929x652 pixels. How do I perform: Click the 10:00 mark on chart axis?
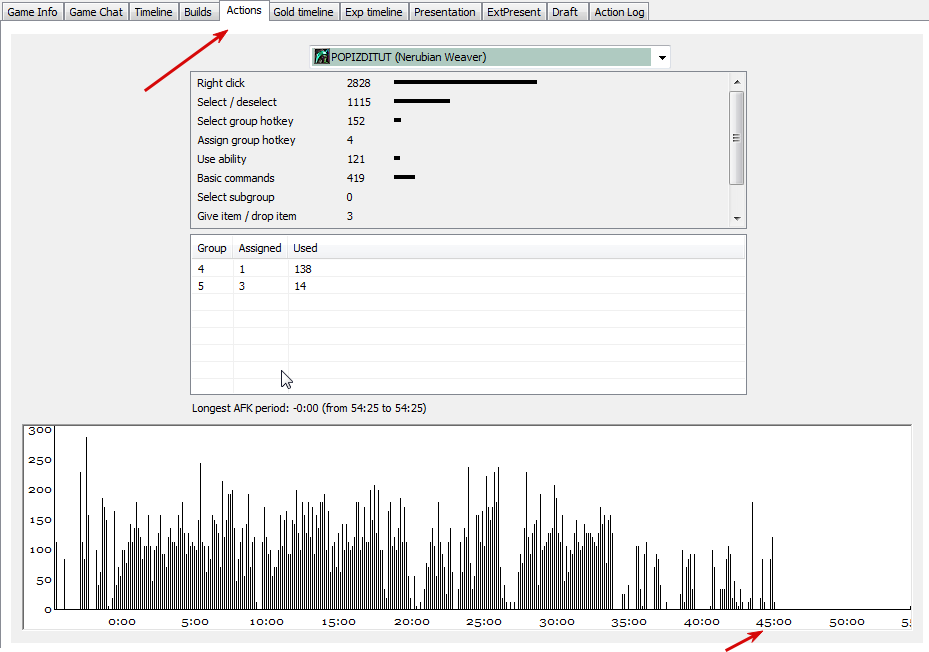click(267, 622)
